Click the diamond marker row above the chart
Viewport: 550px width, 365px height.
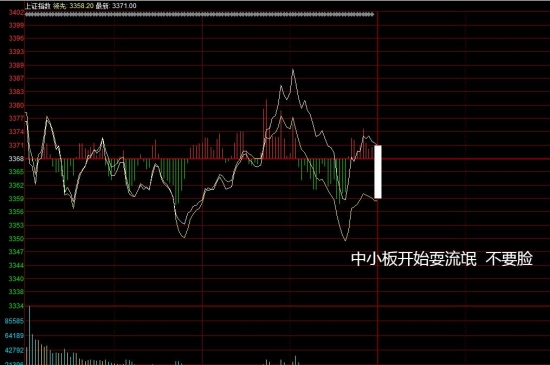click(200, 15)
